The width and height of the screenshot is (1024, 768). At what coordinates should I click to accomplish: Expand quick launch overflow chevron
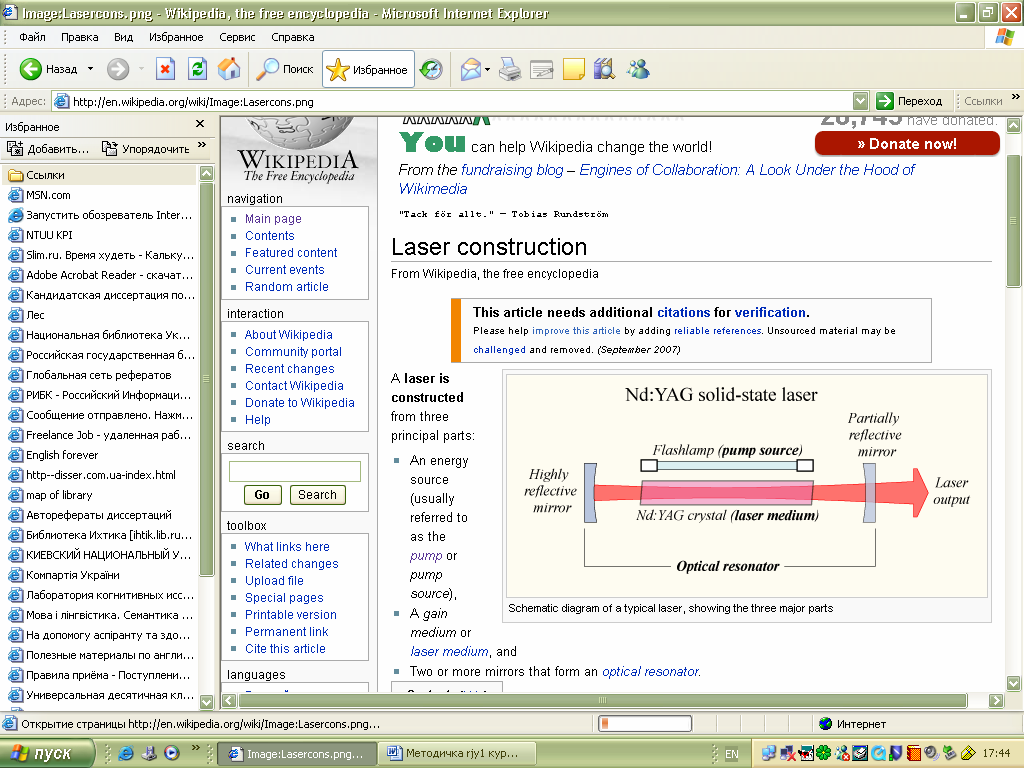coord(195,748)
